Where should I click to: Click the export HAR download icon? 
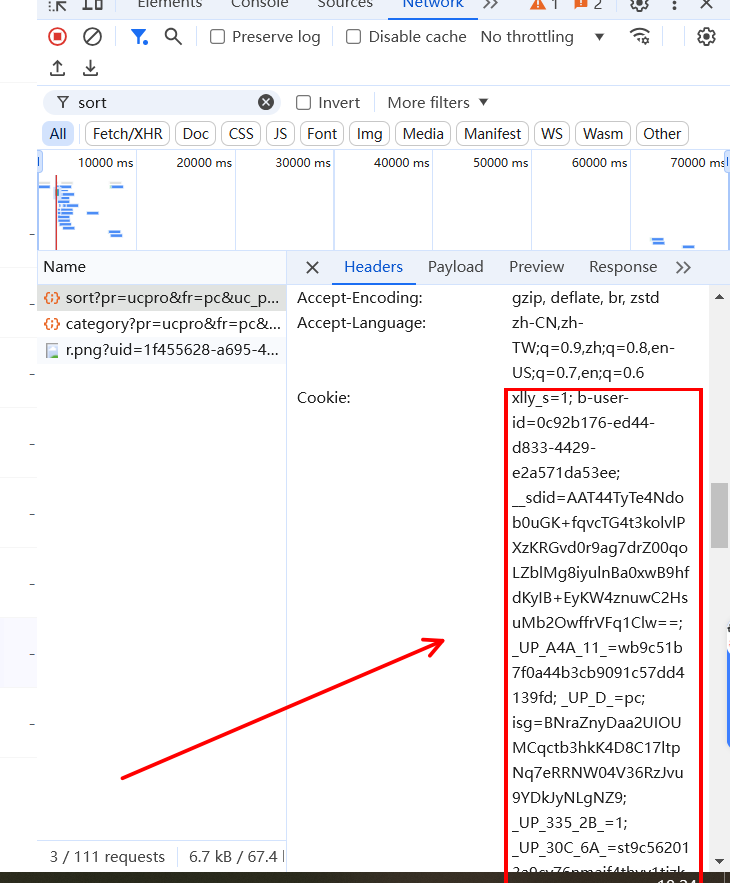coord(90,68)
